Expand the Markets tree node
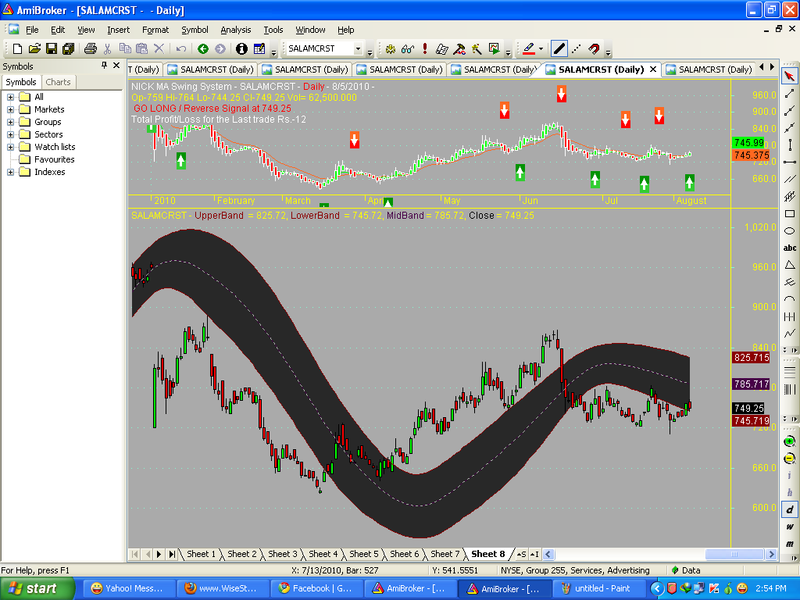Screen dimensions: 800x600 click(10, 109)
